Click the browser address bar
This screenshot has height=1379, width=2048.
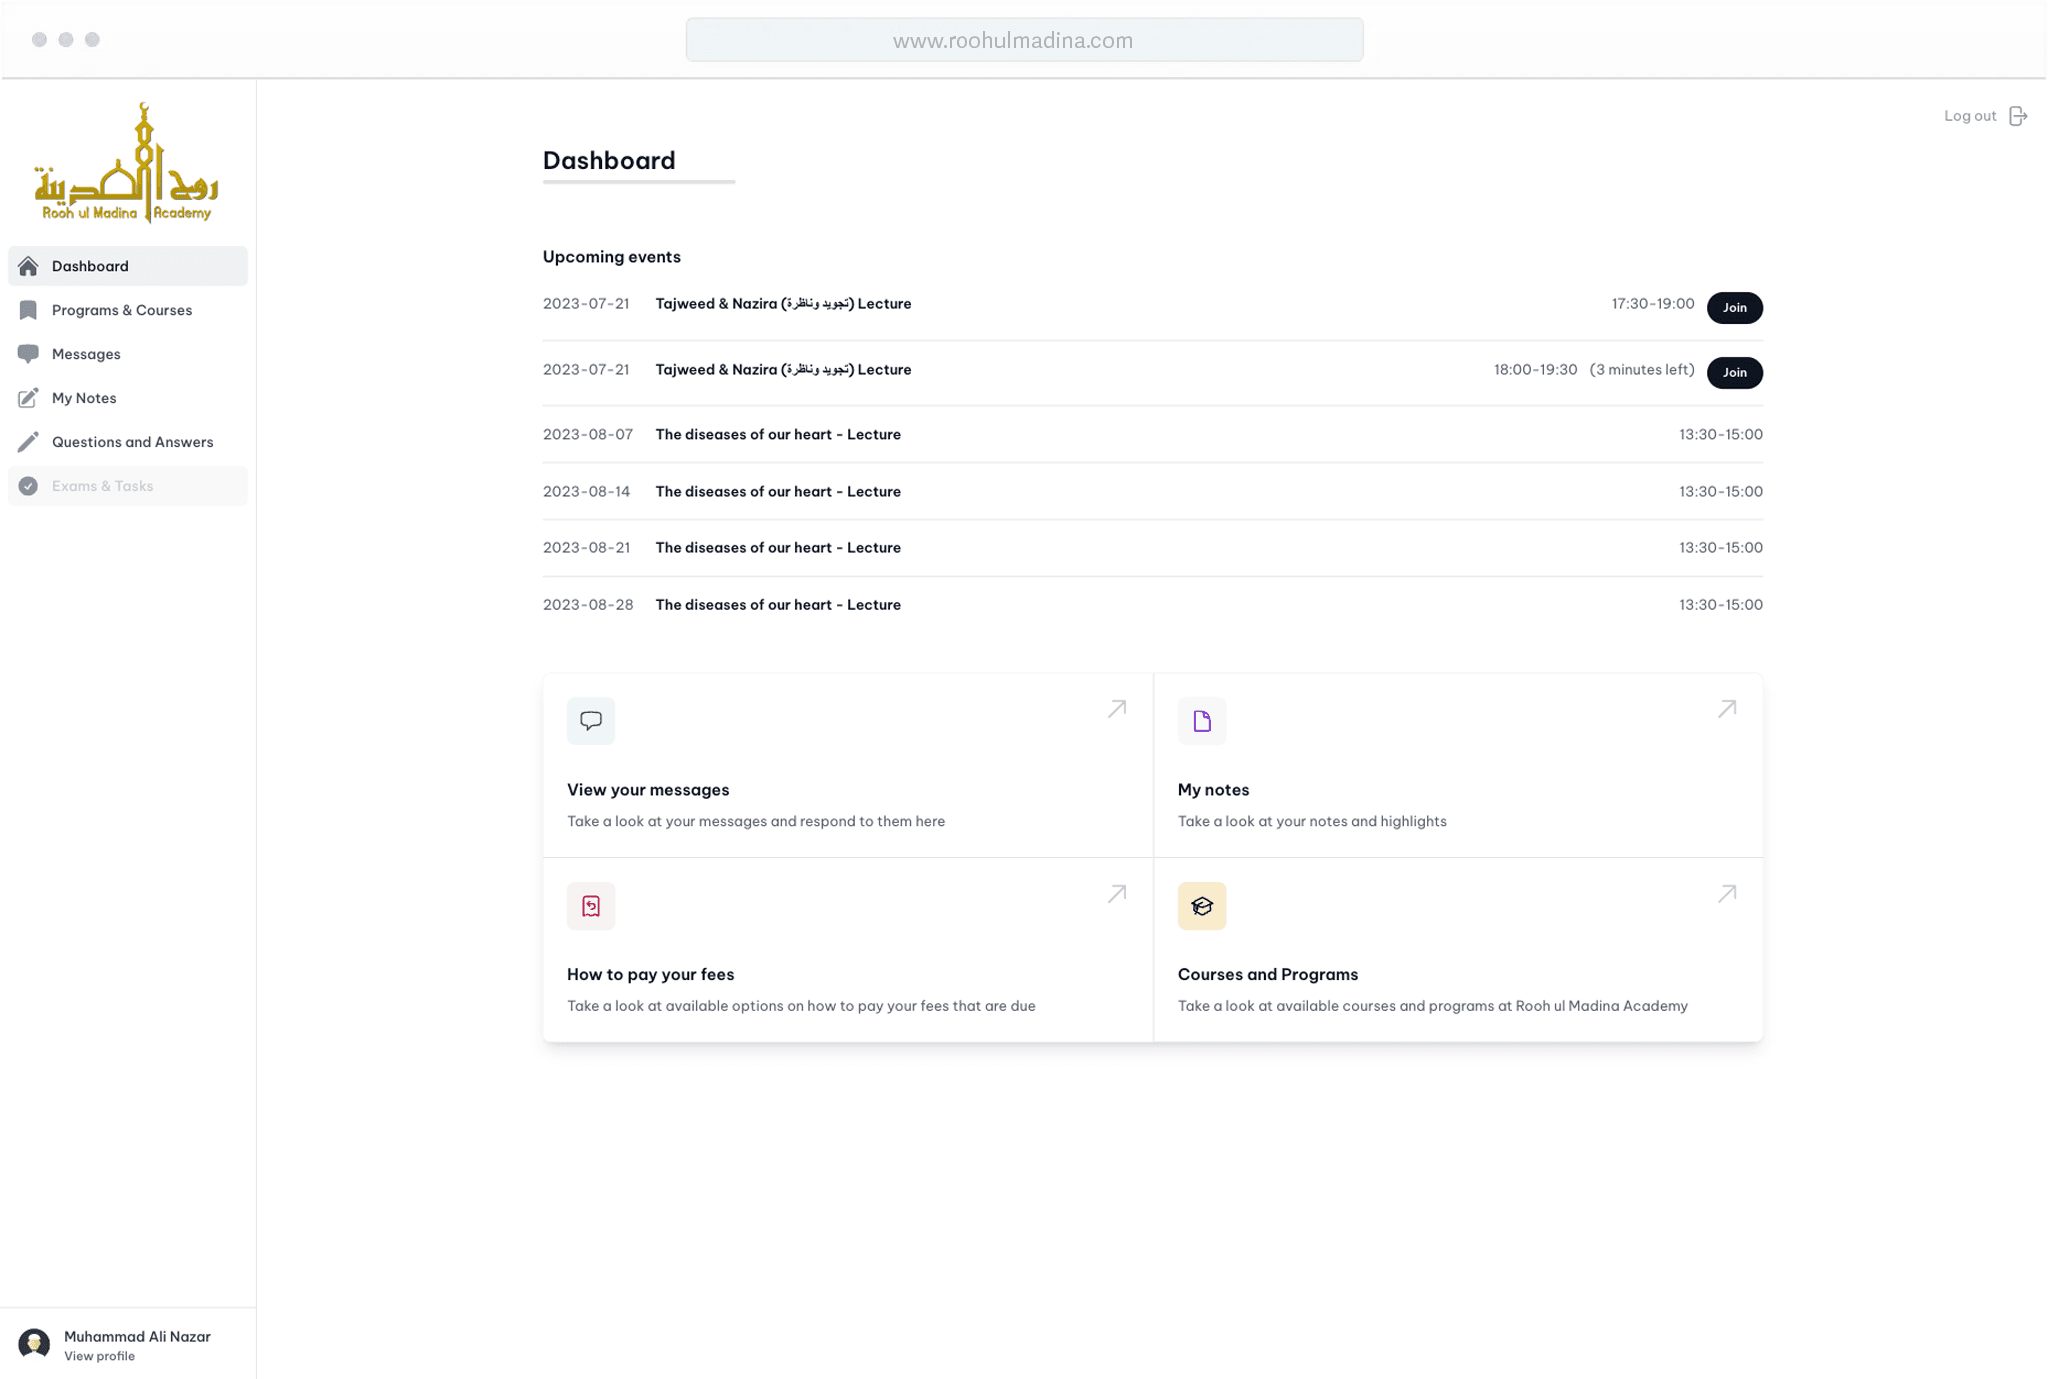click(x=1023, y=40)
